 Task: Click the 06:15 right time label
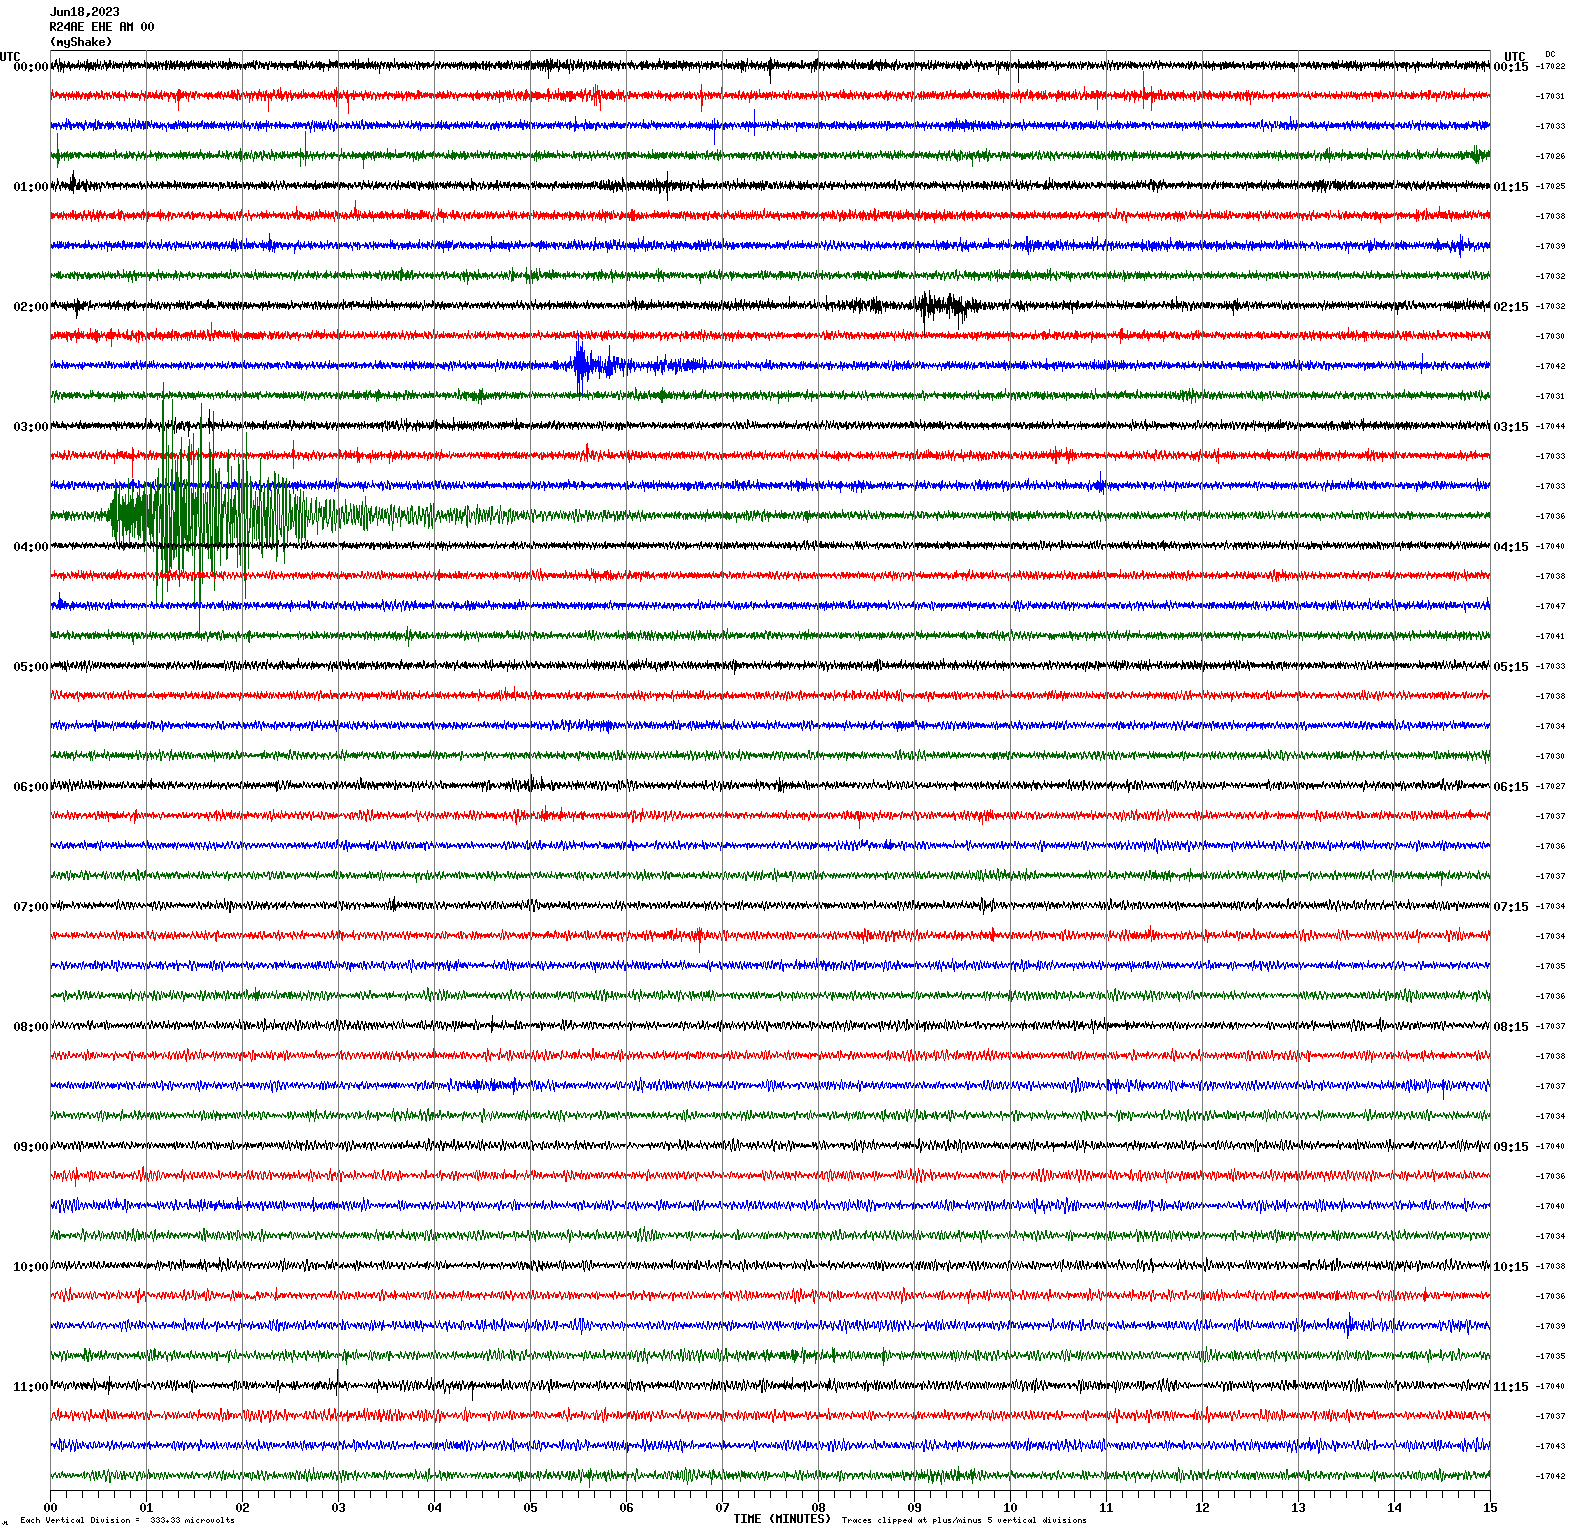point(1511,787)
